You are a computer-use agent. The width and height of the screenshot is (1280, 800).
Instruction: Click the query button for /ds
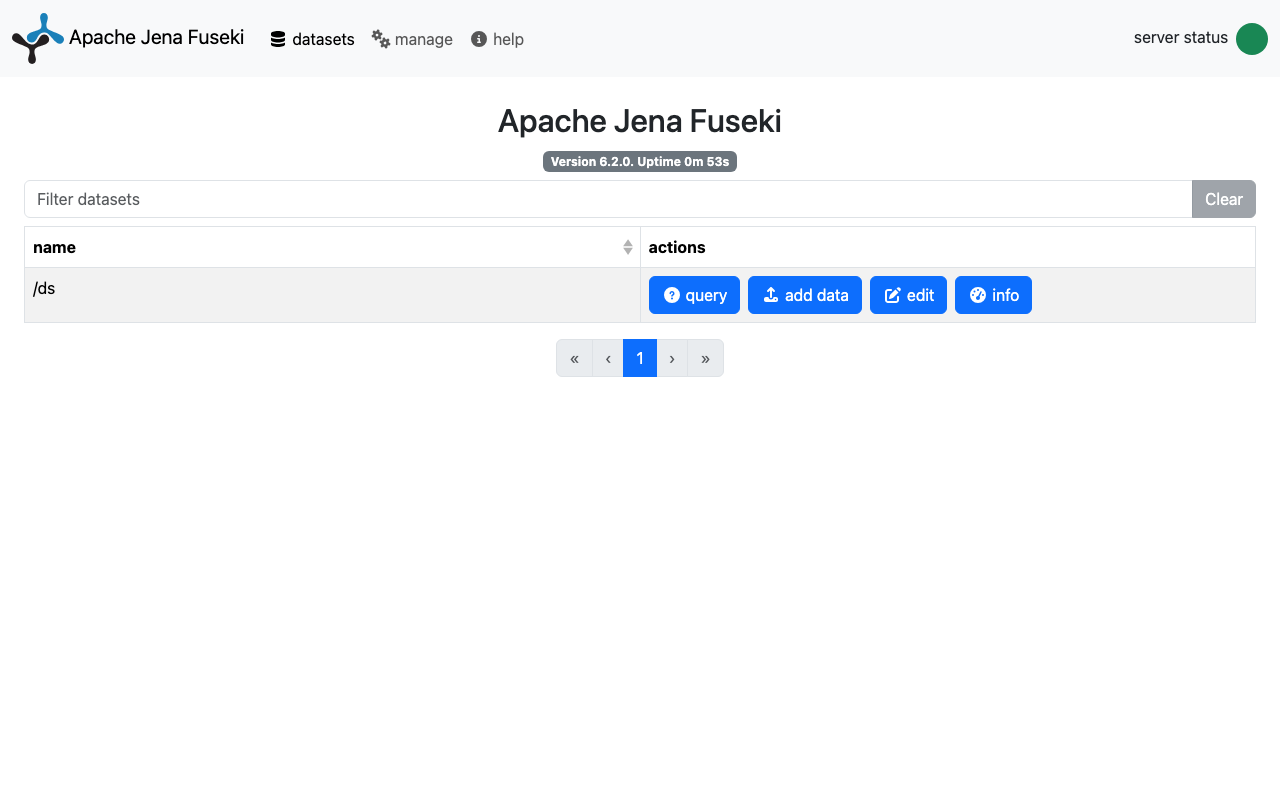point(694,295)
